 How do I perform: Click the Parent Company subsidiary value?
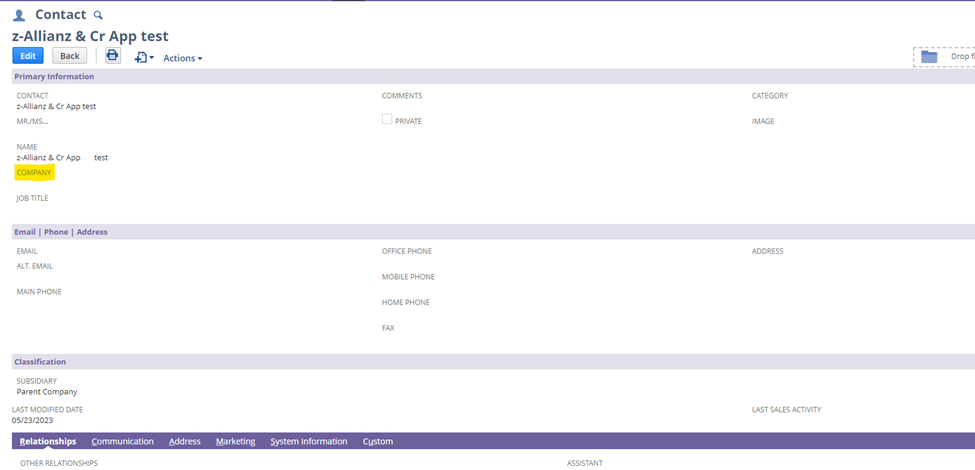click(47, 392)
